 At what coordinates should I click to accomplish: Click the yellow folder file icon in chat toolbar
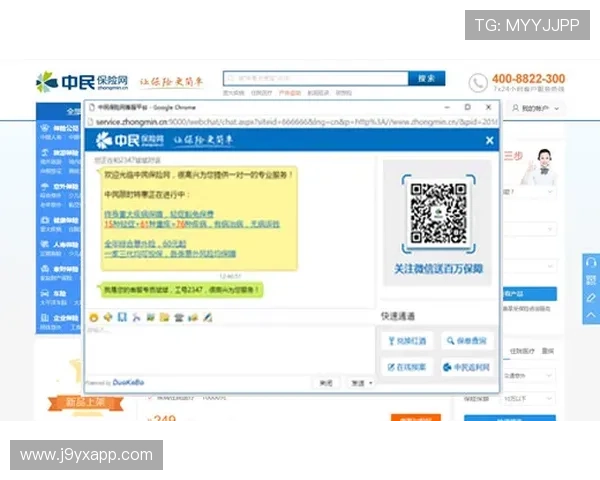coord(165,317)
